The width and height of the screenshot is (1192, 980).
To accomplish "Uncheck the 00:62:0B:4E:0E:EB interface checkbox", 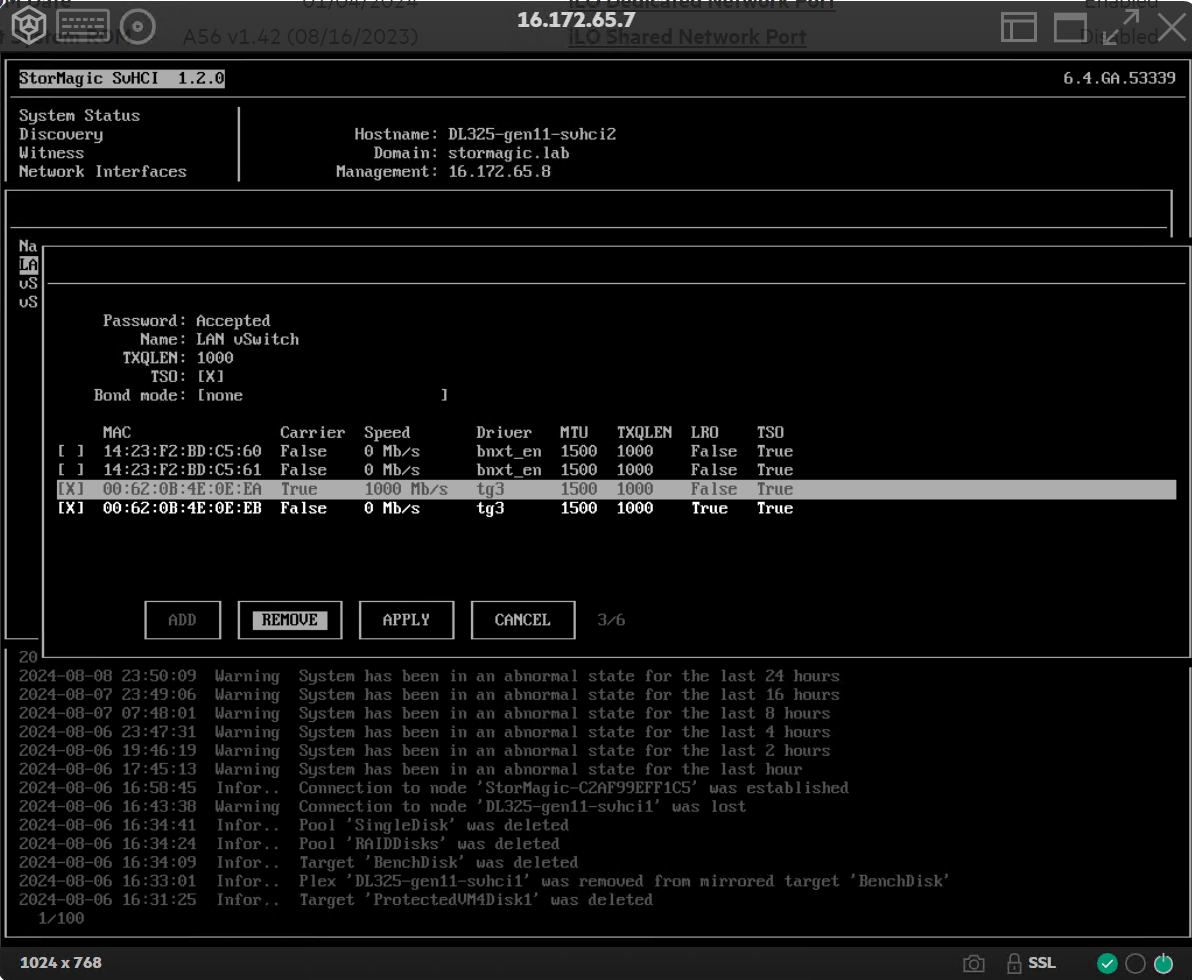I will [x=71, y=508].
